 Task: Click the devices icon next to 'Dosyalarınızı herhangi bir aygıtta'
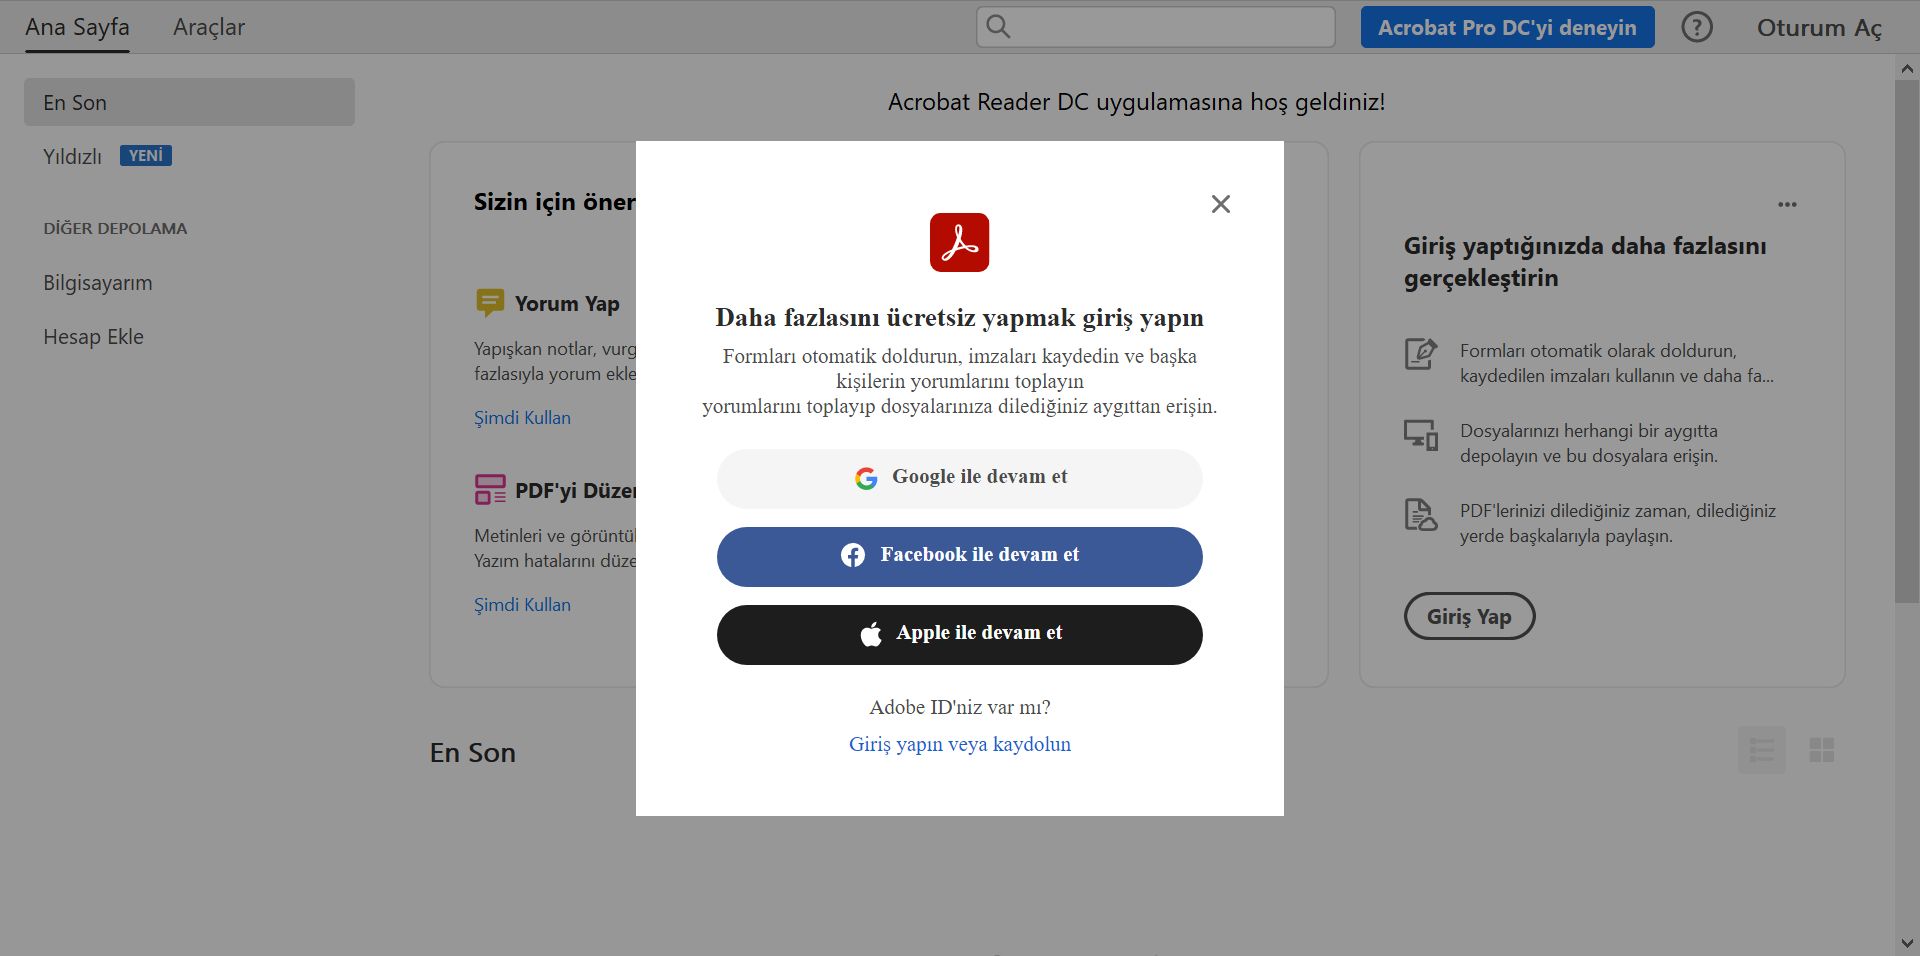[1420, 434]
